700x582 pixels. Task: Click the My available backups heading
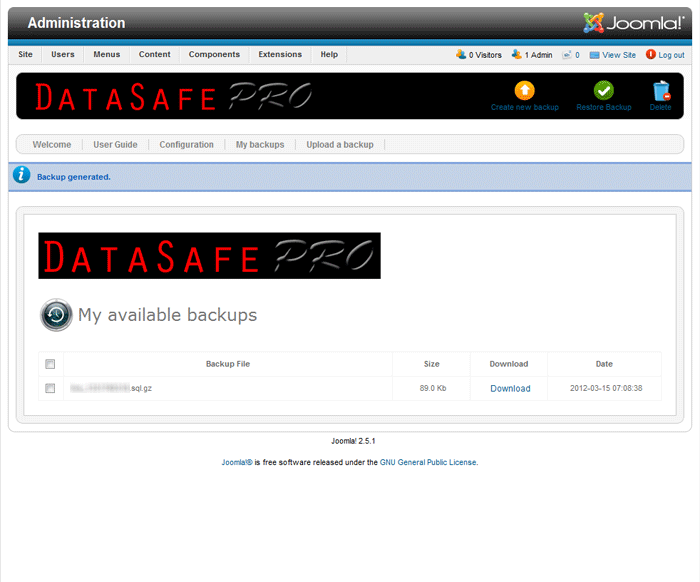pyautogui.click(x=167, y=315)
